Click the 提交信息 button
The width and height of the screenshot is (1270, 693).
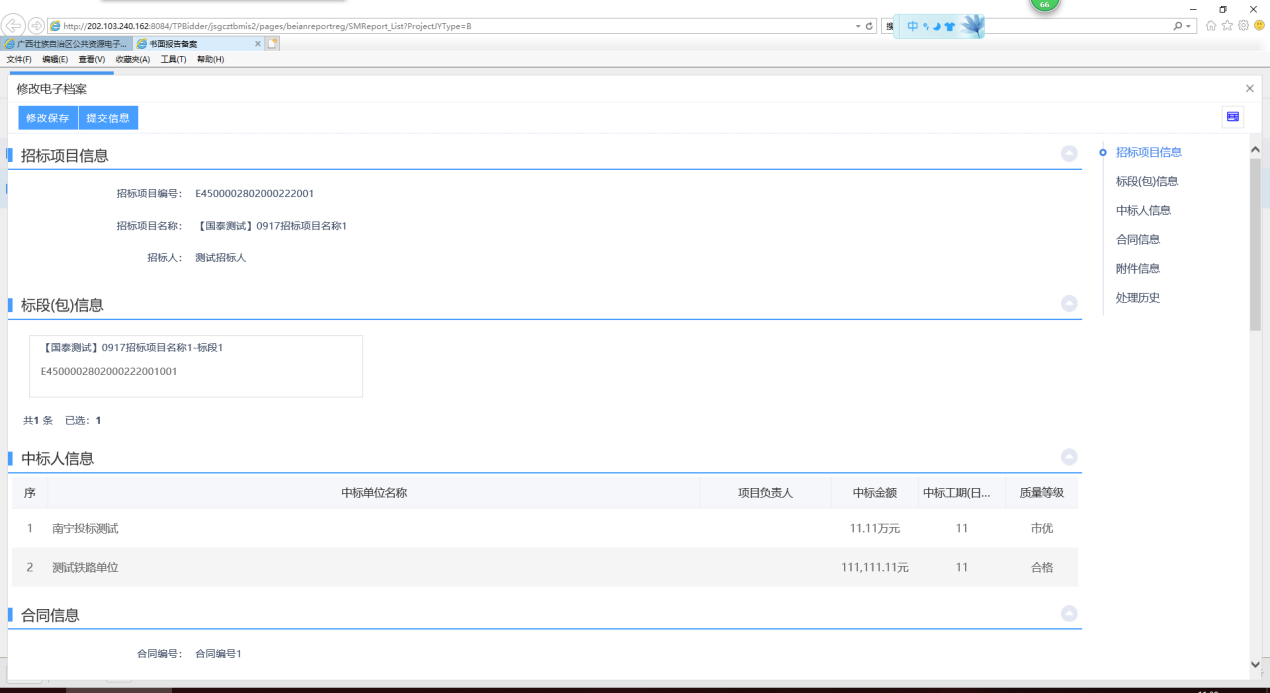click(x=108, y=118)
